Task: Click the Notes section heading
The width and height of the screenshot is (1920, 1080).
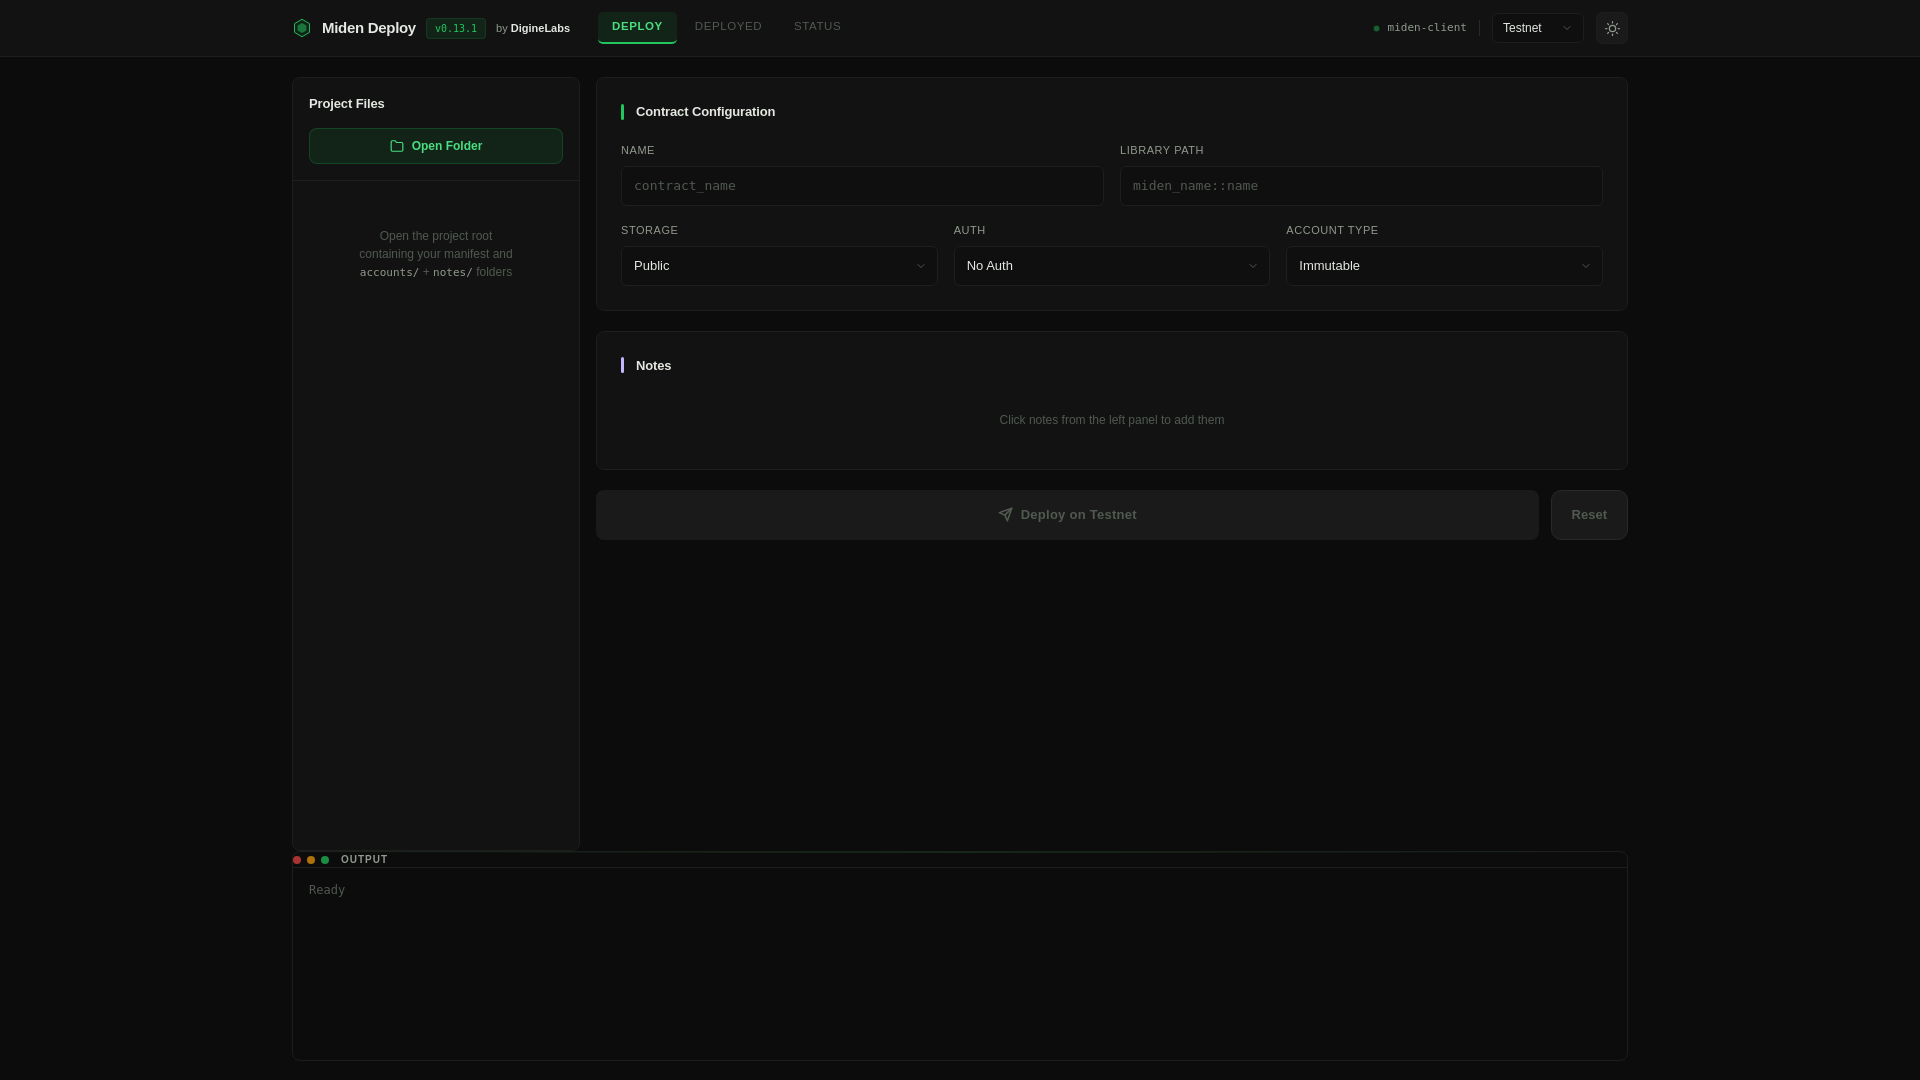Action: [x=653, y=366]
